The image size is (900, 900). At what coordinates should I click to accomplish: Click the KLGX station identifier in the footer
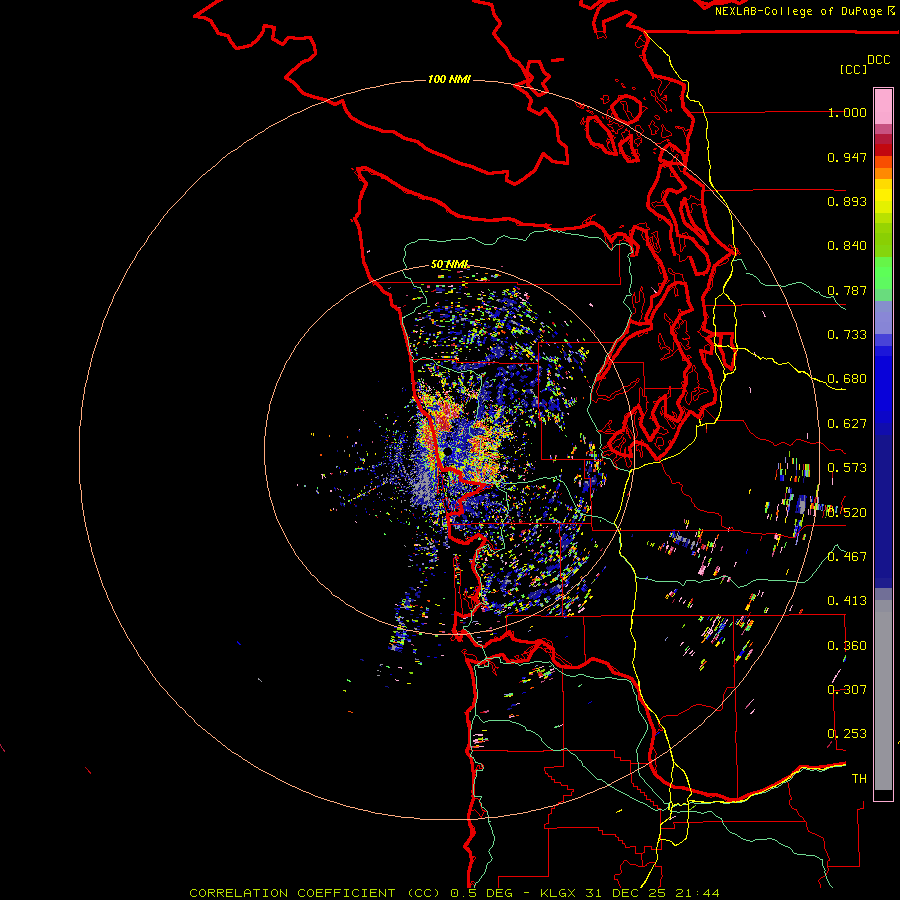pos(559,893)
